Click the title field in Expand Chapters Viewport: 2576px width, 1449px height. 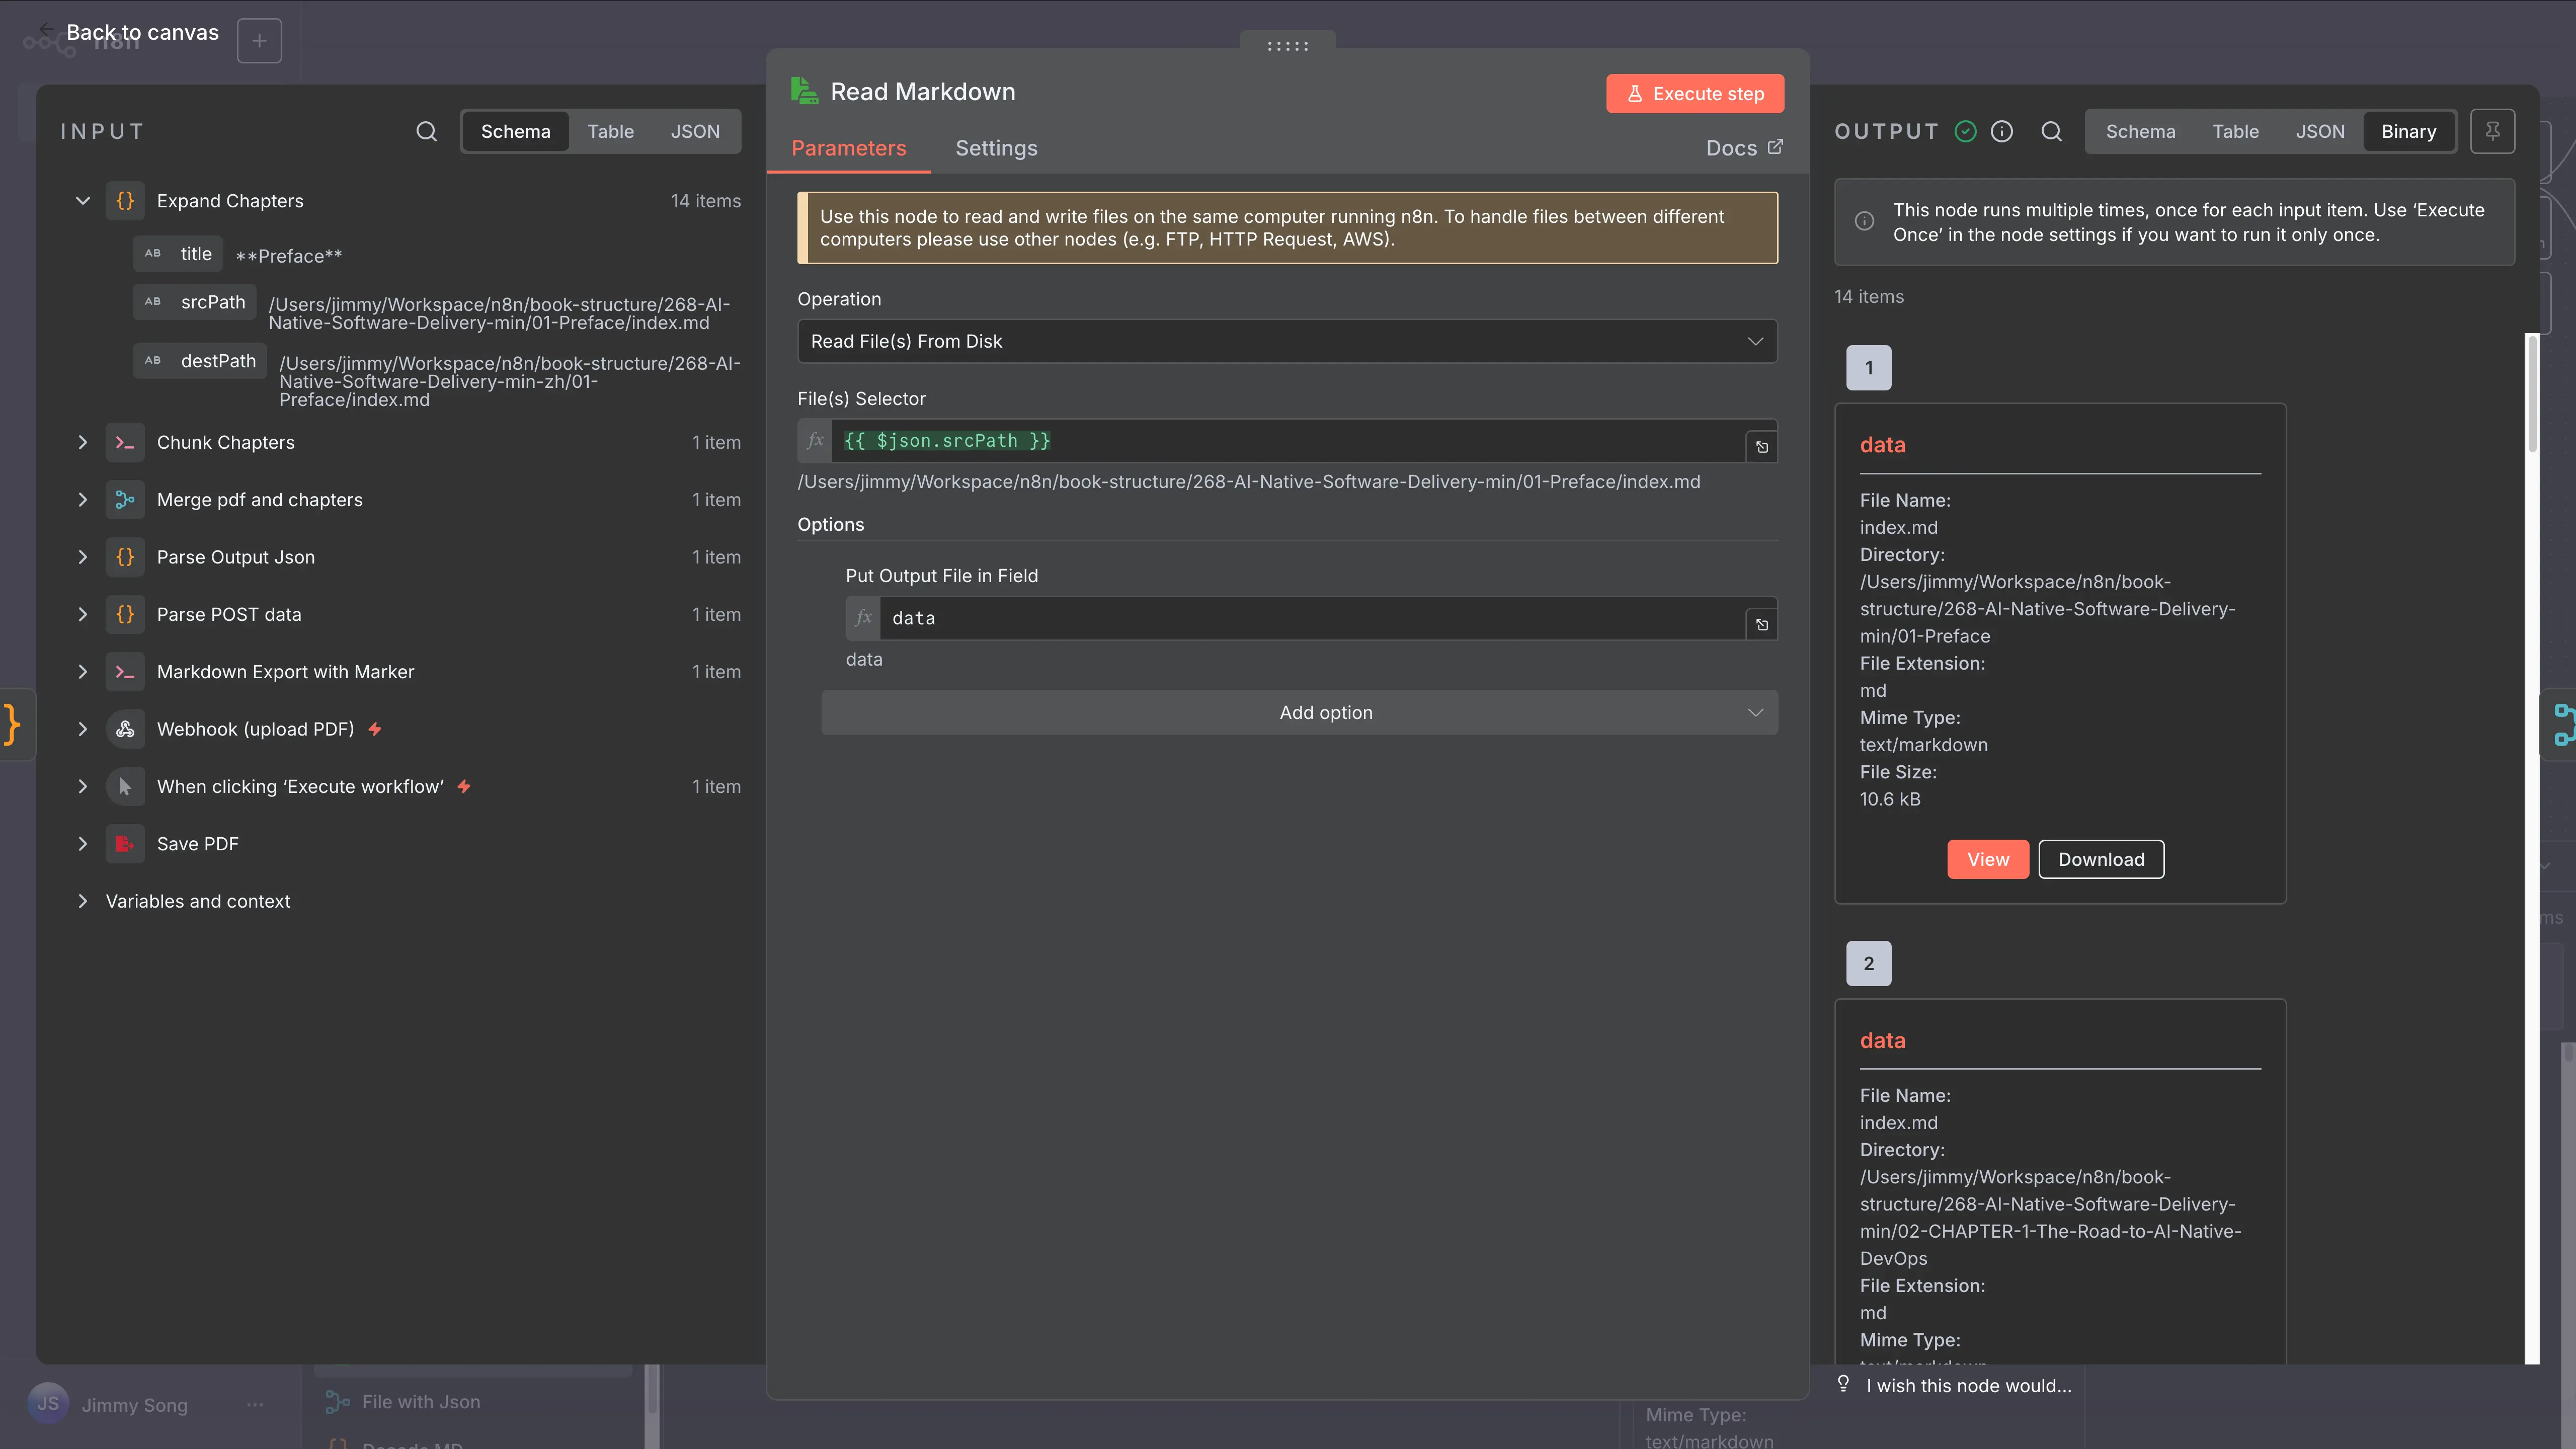(x=178, y=254)
